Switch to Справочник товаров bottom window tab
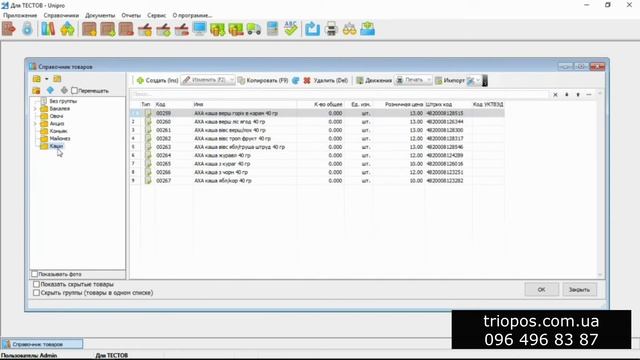Screen dimensions: 640x360 42,344
